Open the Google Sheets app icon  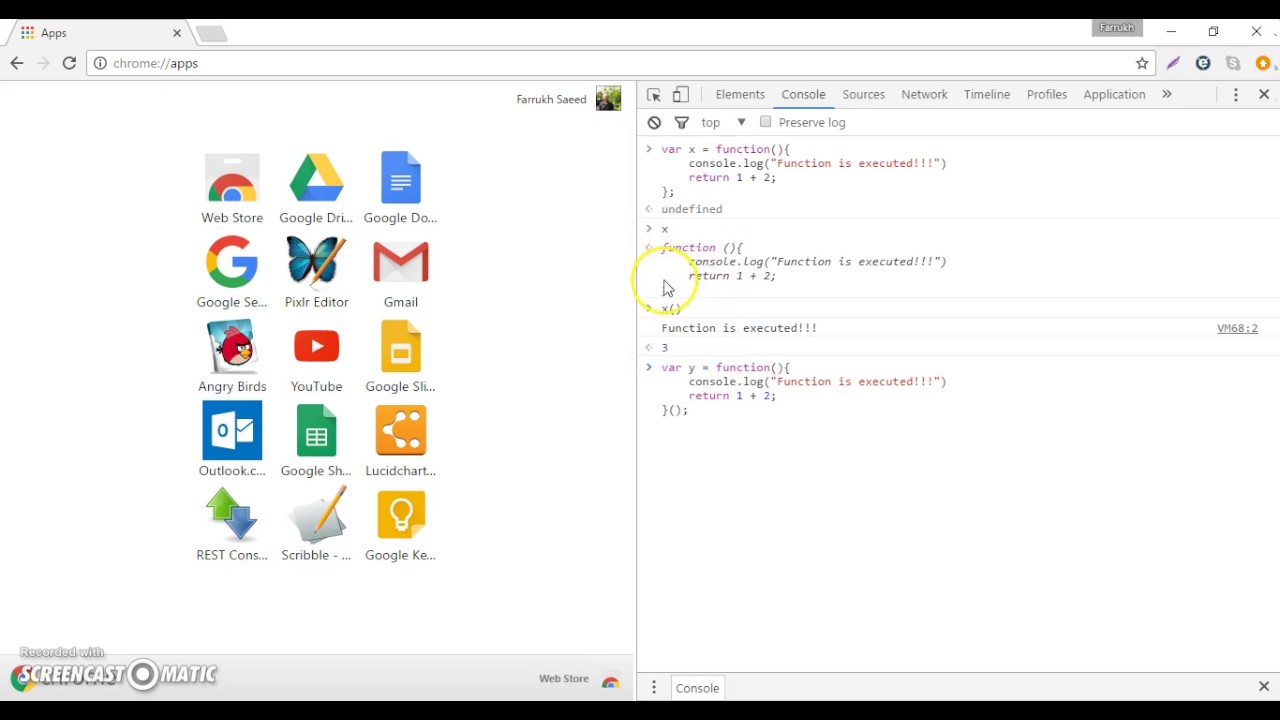(x=316, y=431)
